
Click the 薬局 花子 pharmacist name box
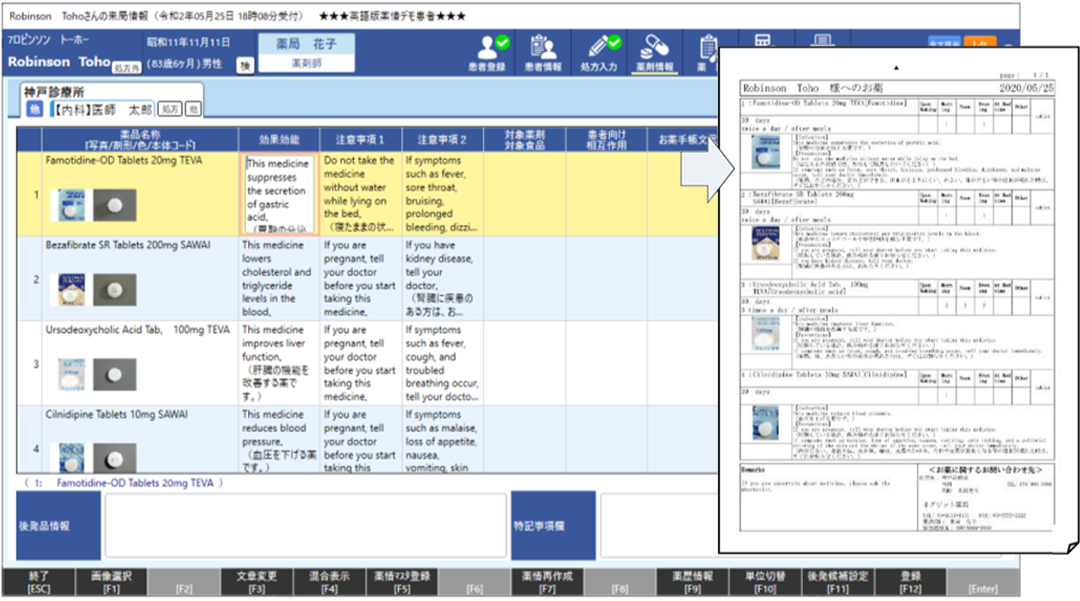pos(307,52)
